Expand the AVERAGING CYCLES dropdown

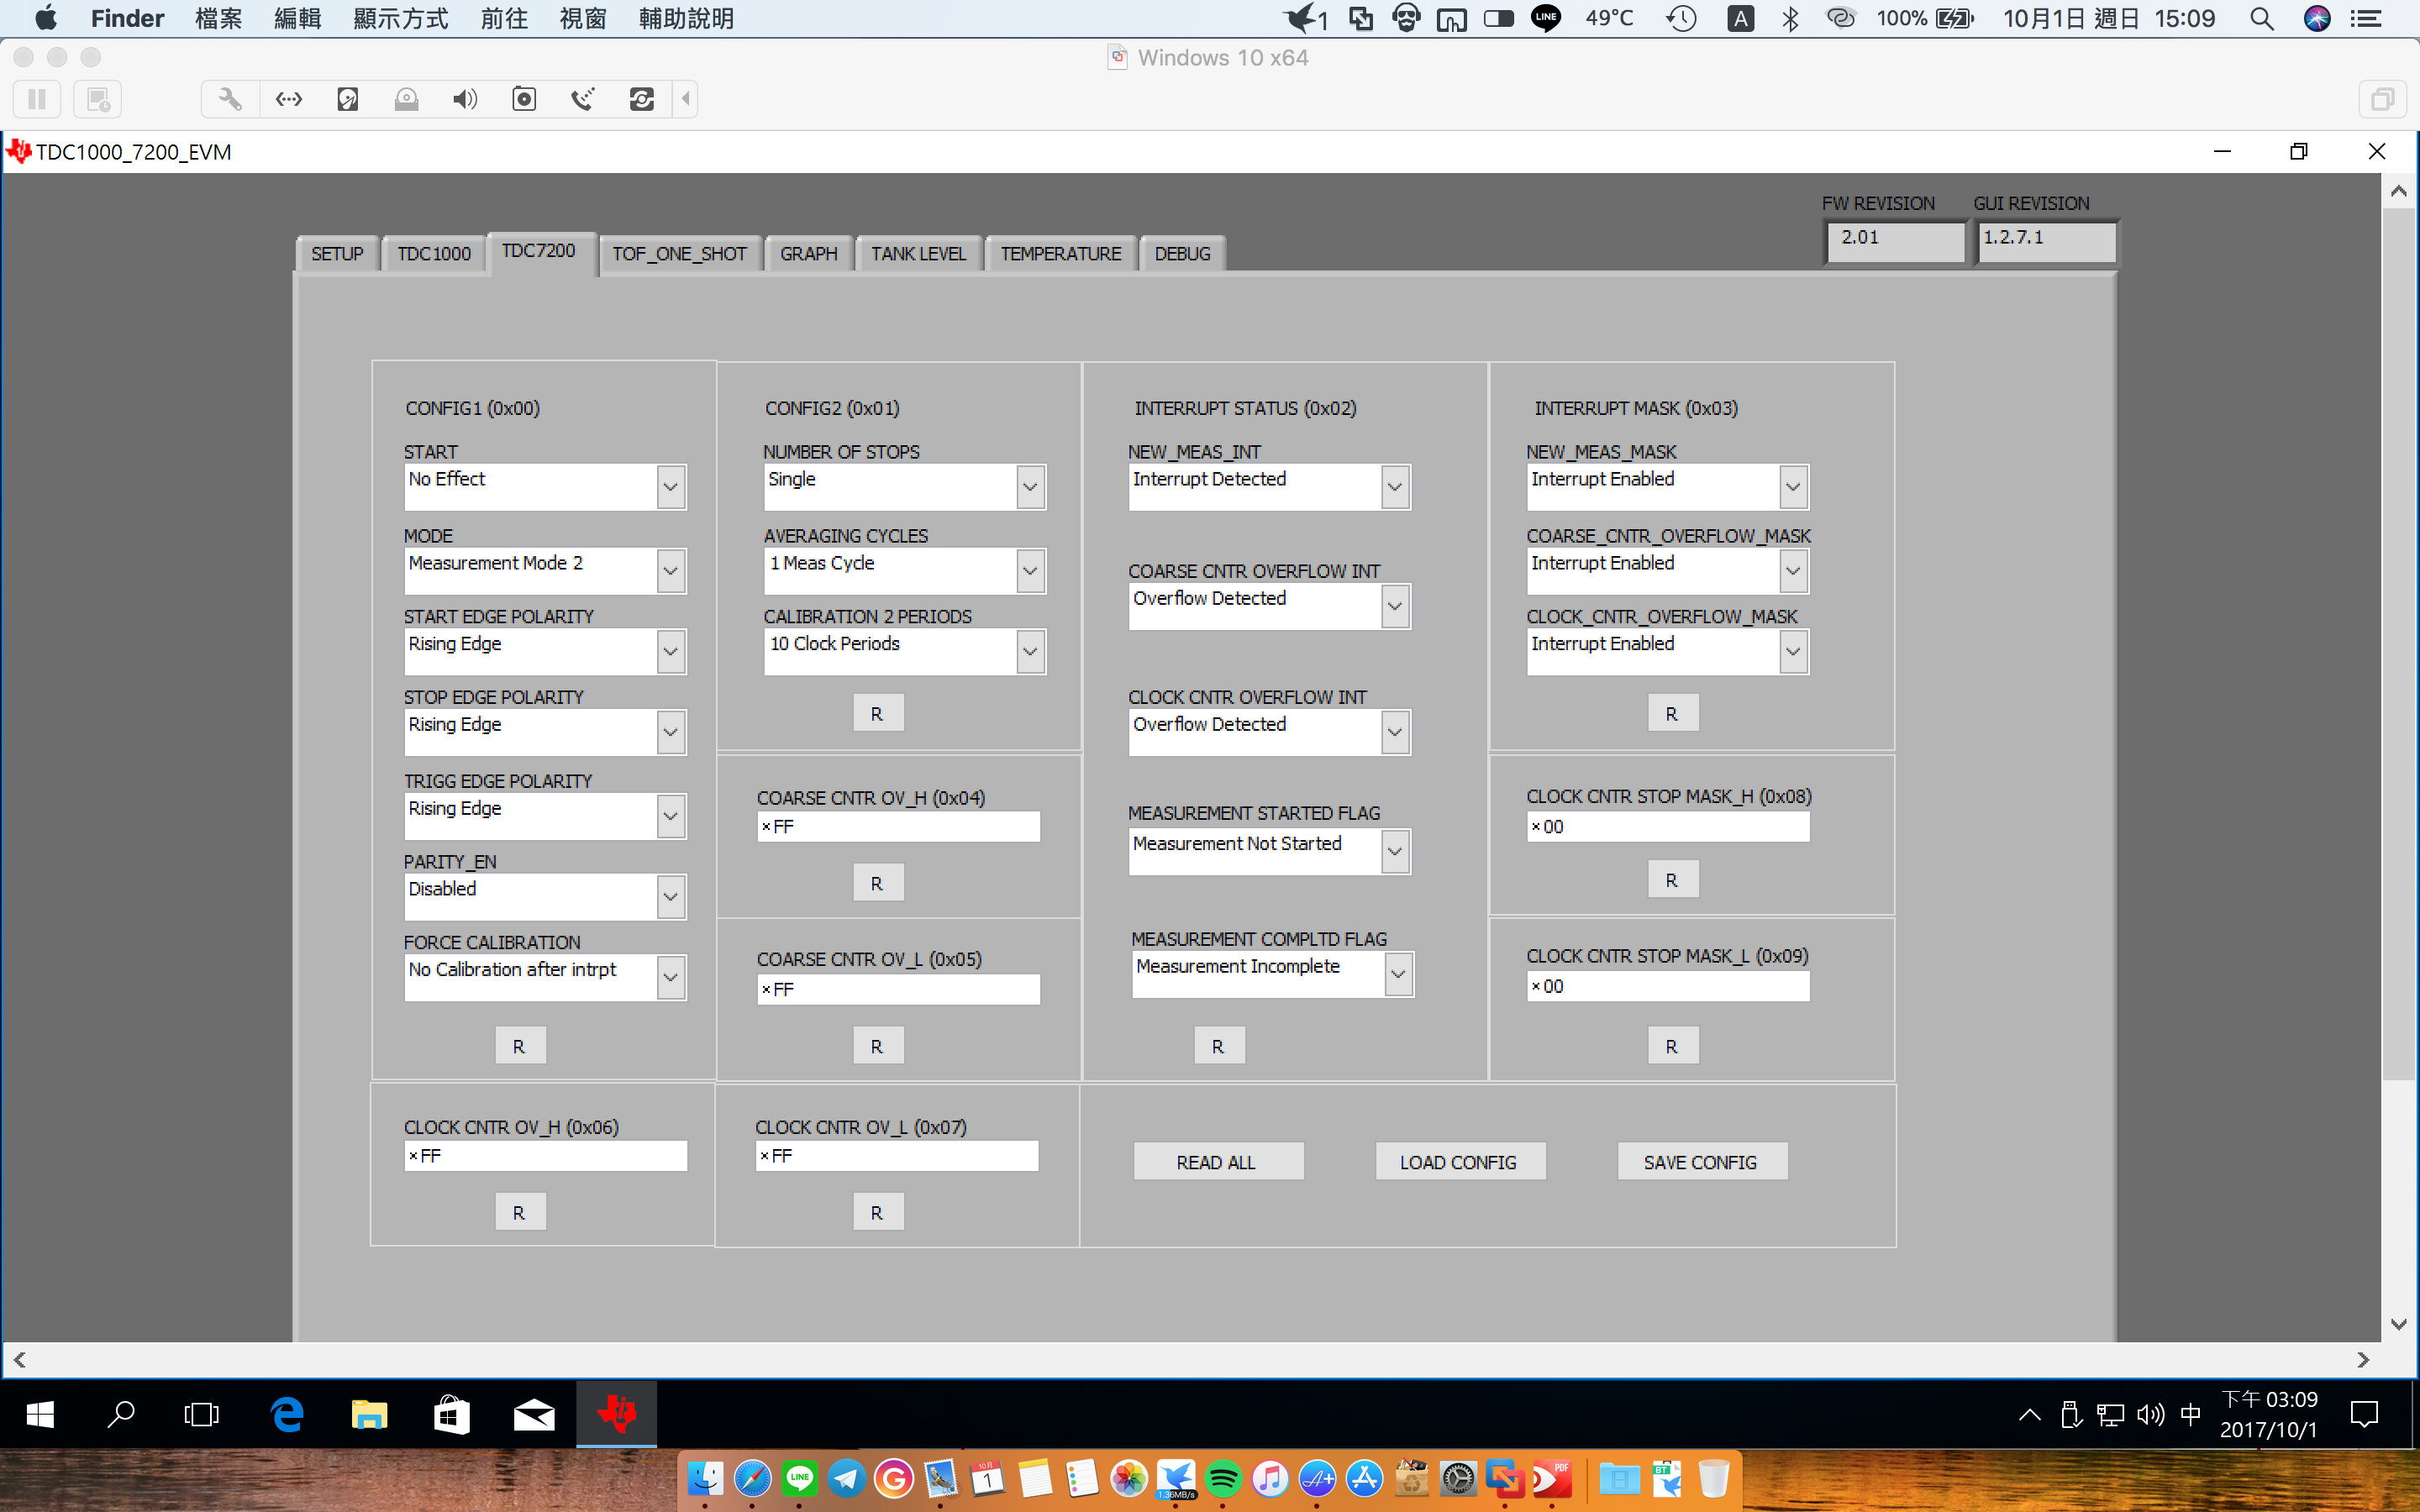[1030, 571]
